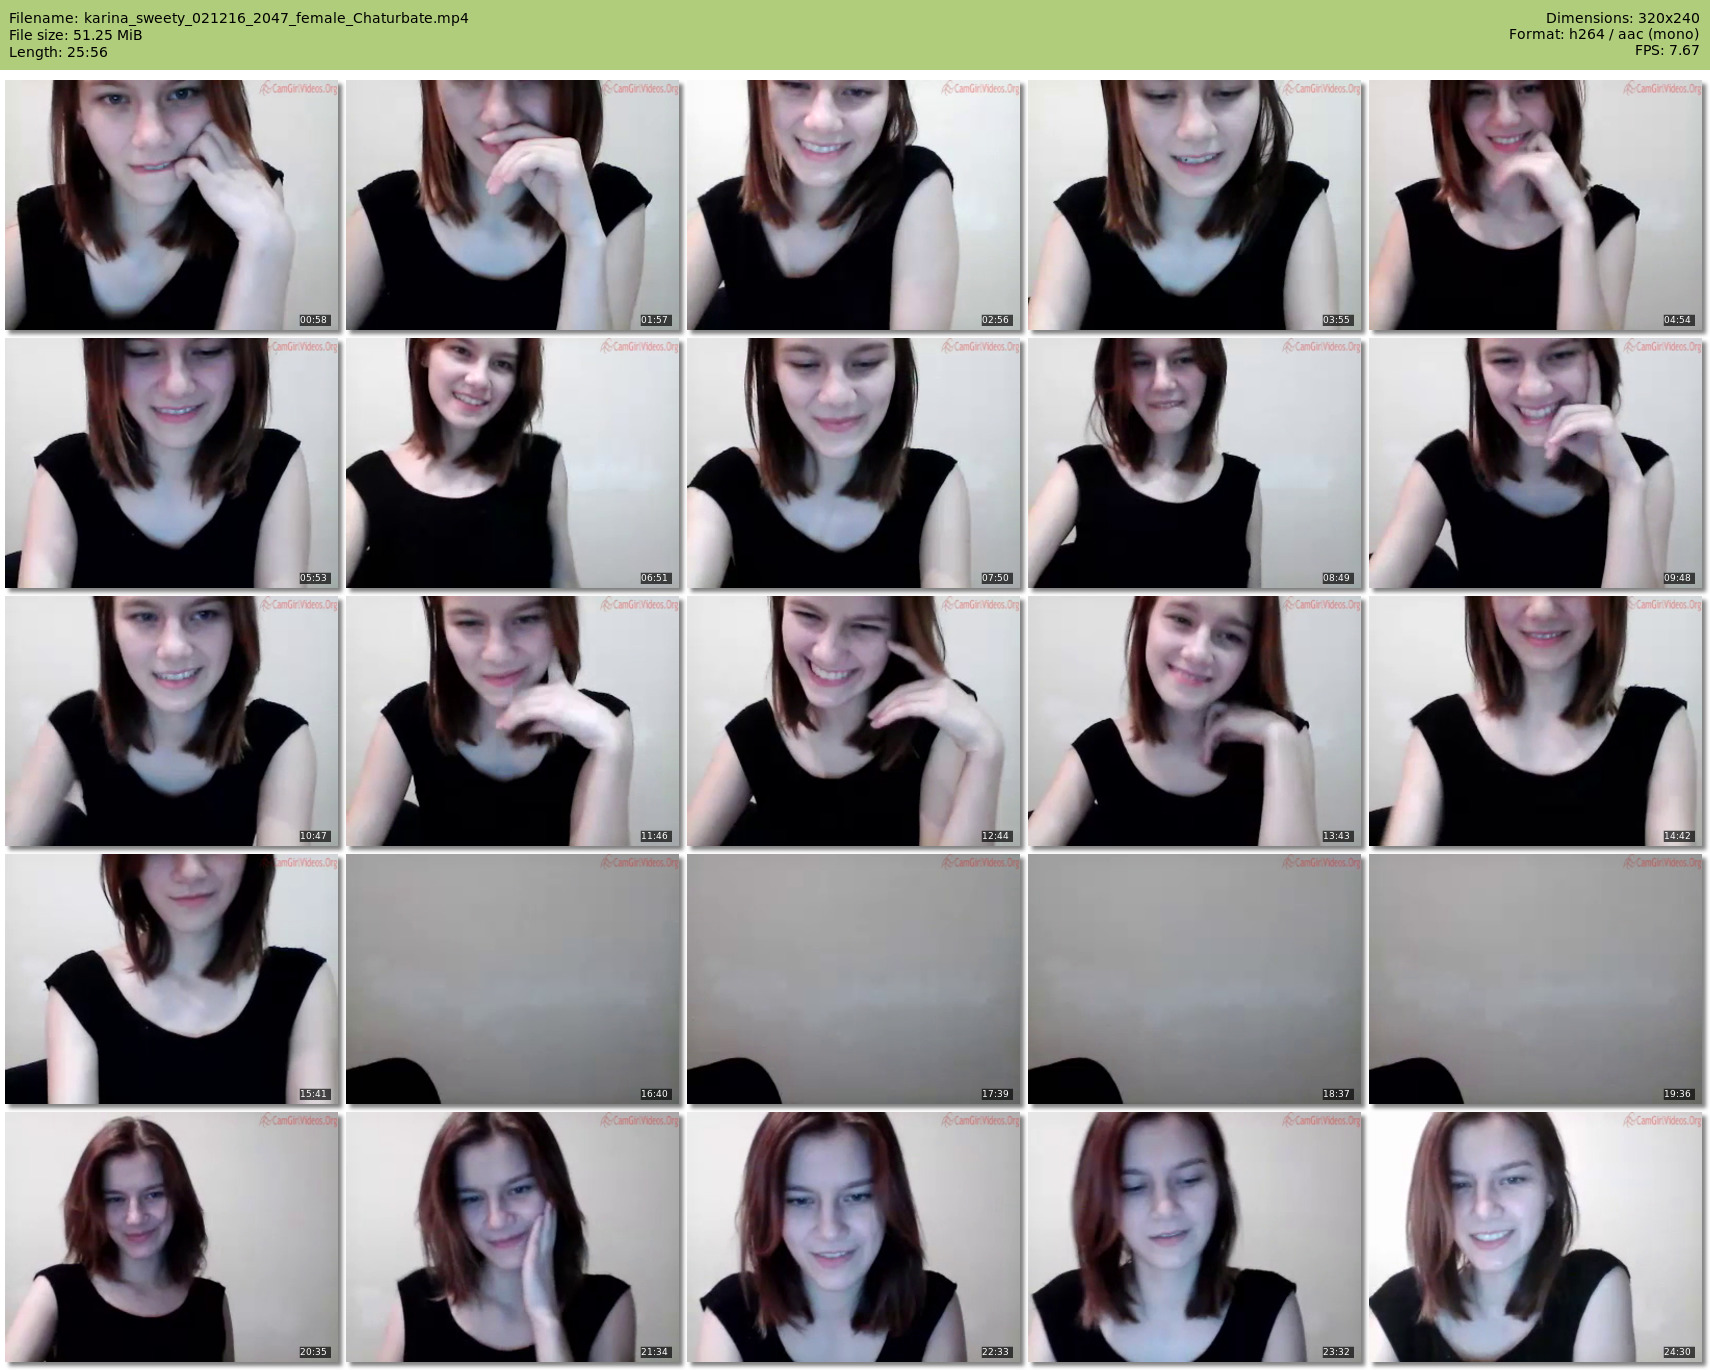Select the "File size: 51.25 MiB" text
This screenshot has height=1370, width=1710.
76,35
